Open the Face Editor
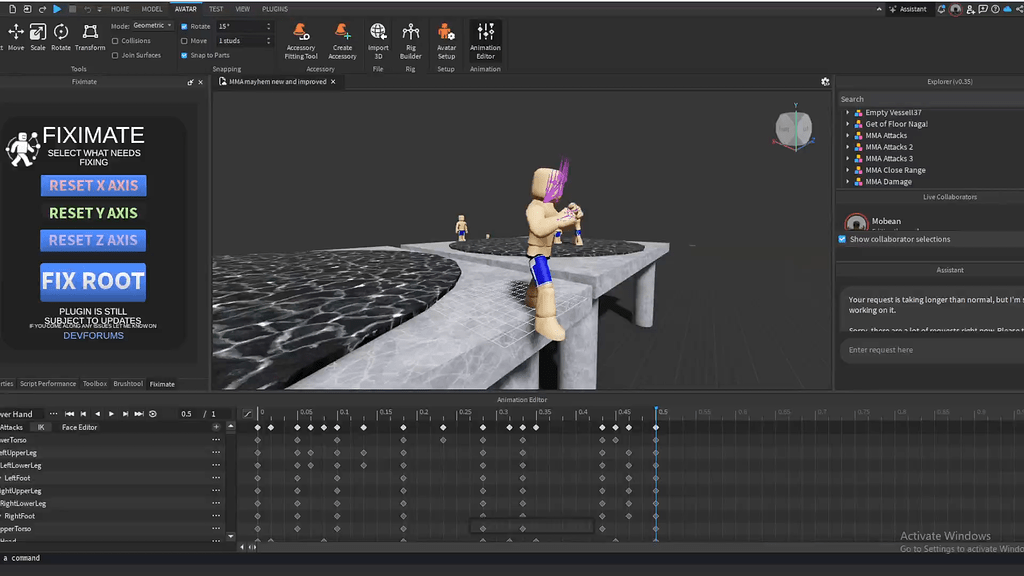 tap(80, 428)
